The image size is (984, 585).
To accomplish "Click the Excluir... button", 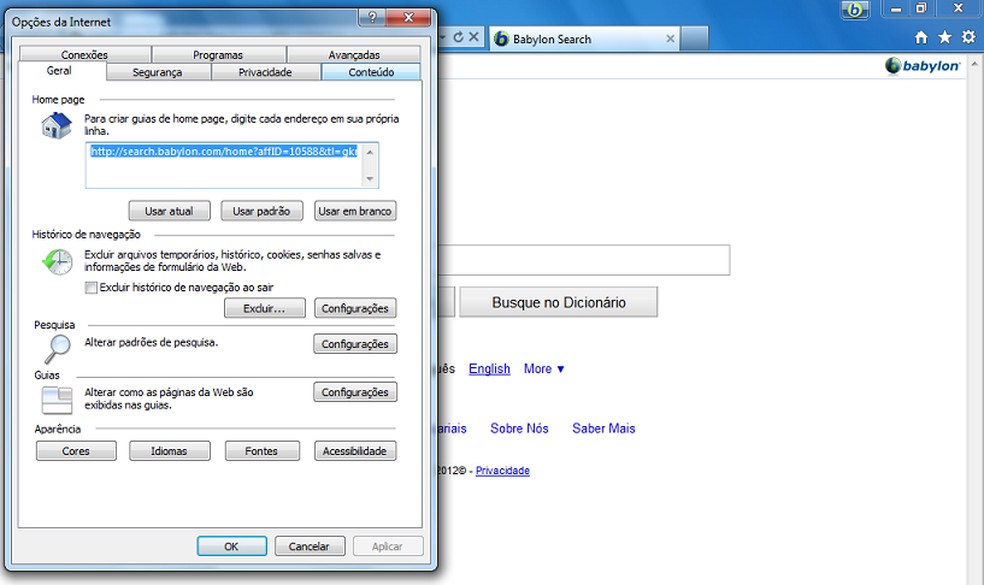I will pos(264,308).
